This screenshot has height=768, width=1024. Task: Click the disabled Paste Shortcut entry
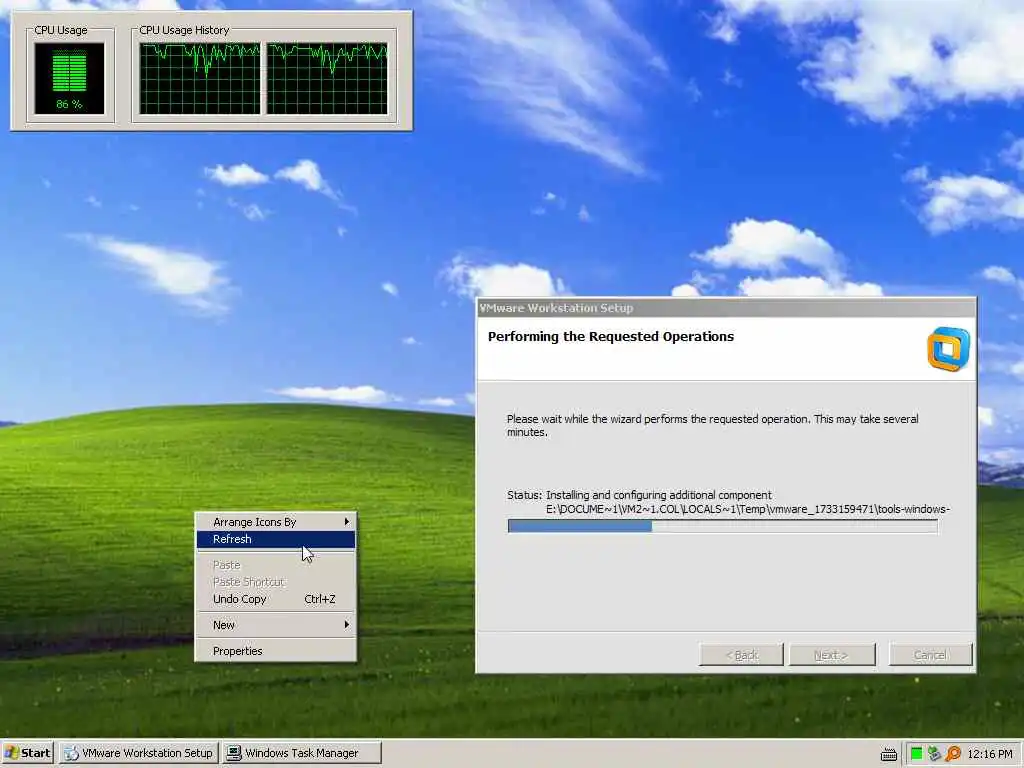(x=276, y=582)
